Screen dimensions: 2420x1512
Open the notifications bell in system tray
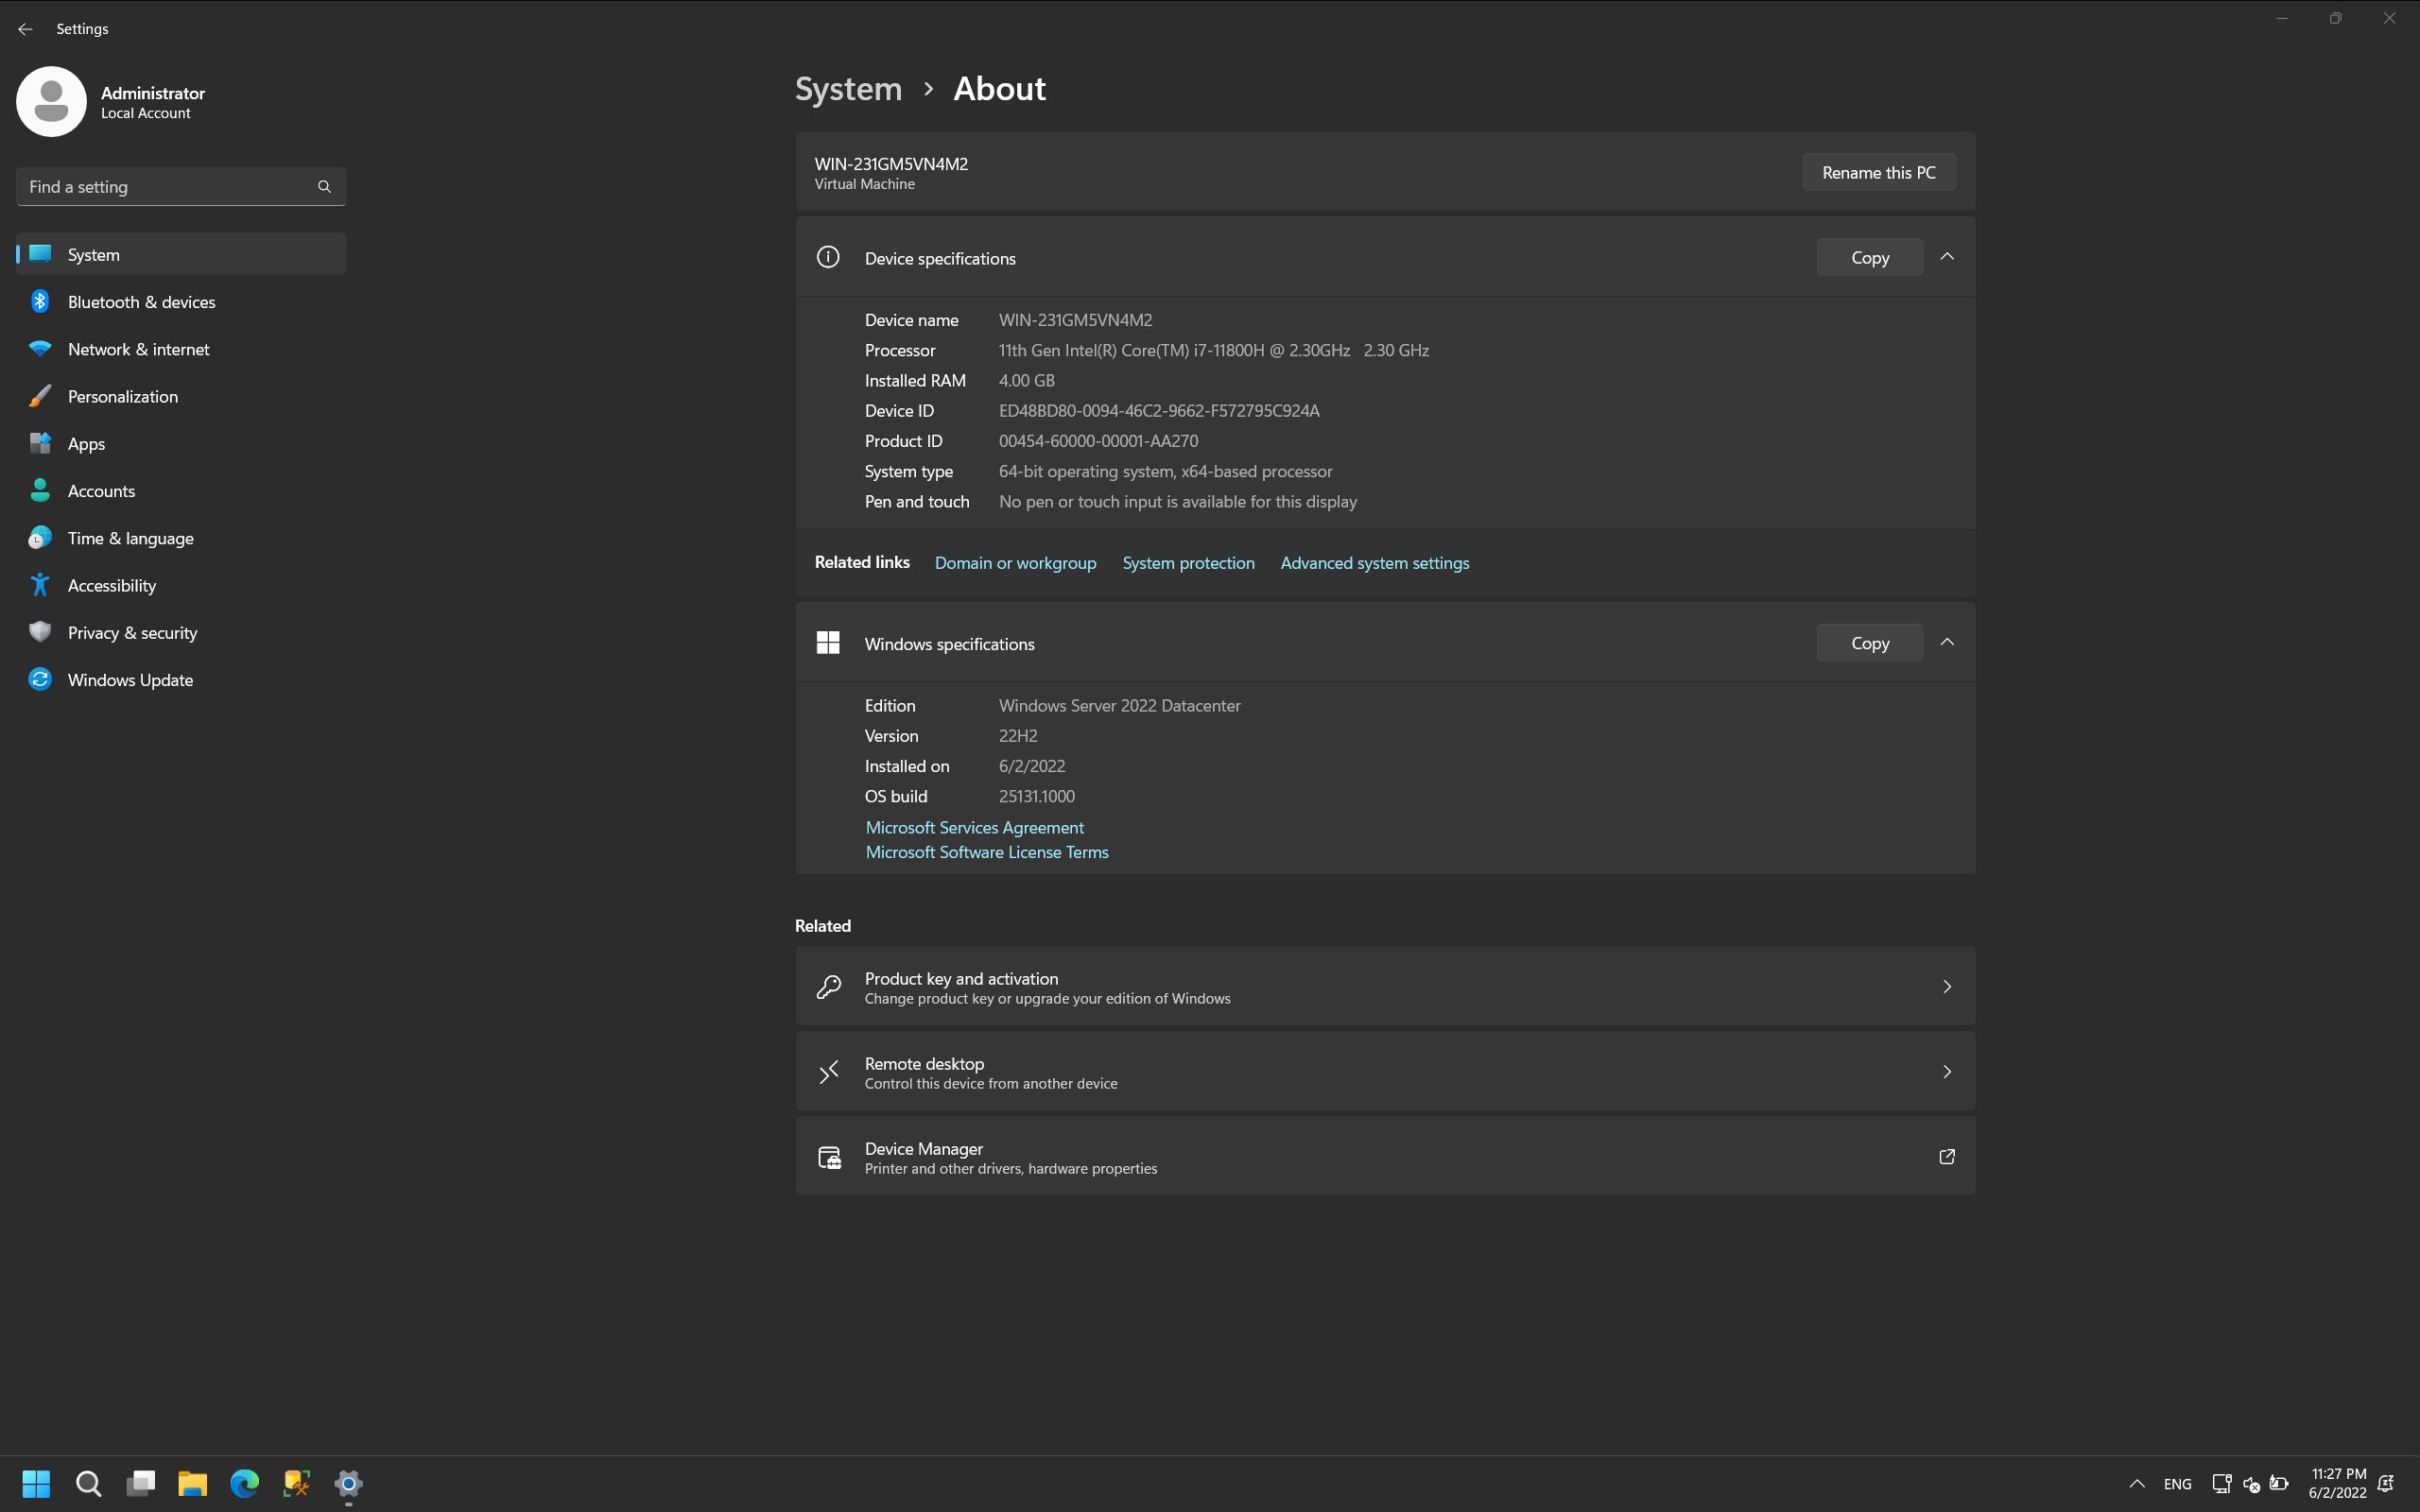pos(2385,1484)
